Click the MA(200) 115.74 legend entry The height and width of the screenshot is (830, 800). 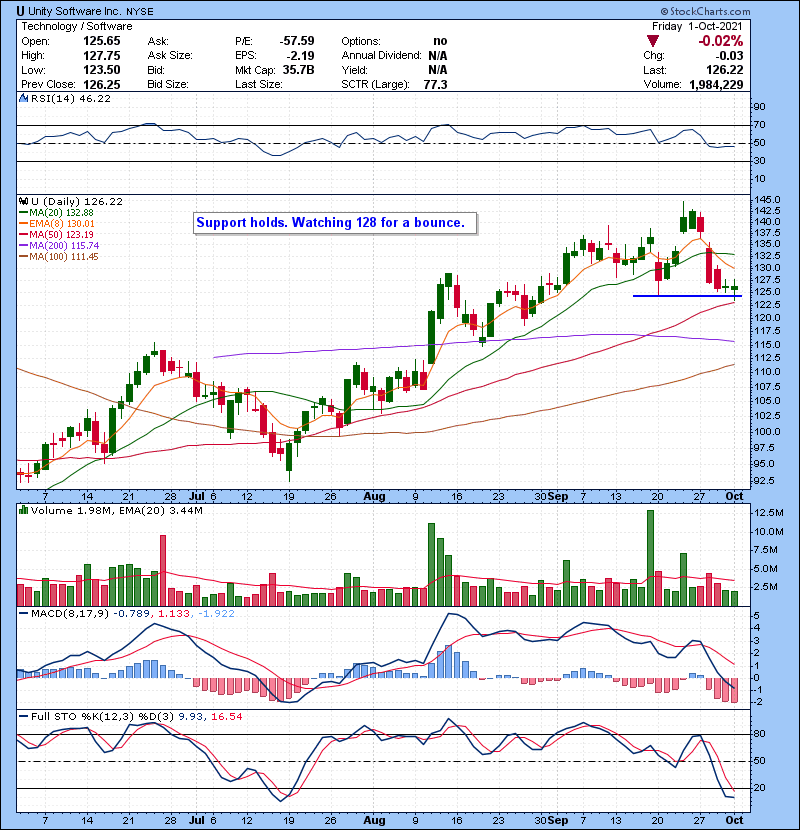pos(59,246)
